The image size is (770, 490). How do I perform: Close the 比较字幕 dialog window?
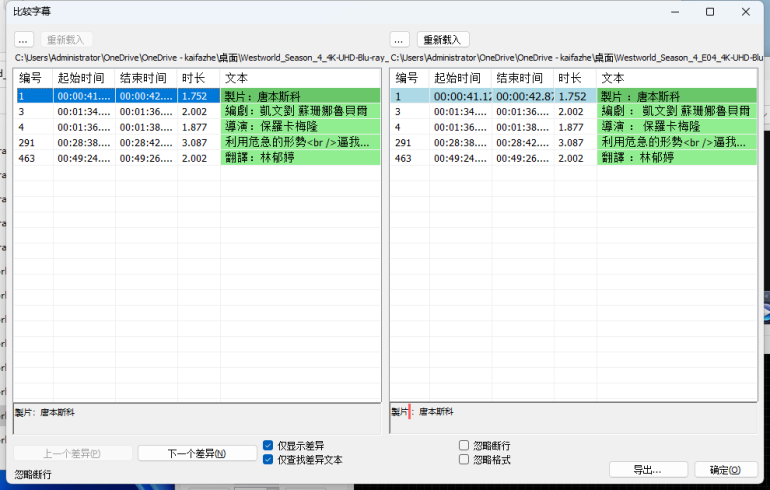pyautogui.click(x=745, y=12)
